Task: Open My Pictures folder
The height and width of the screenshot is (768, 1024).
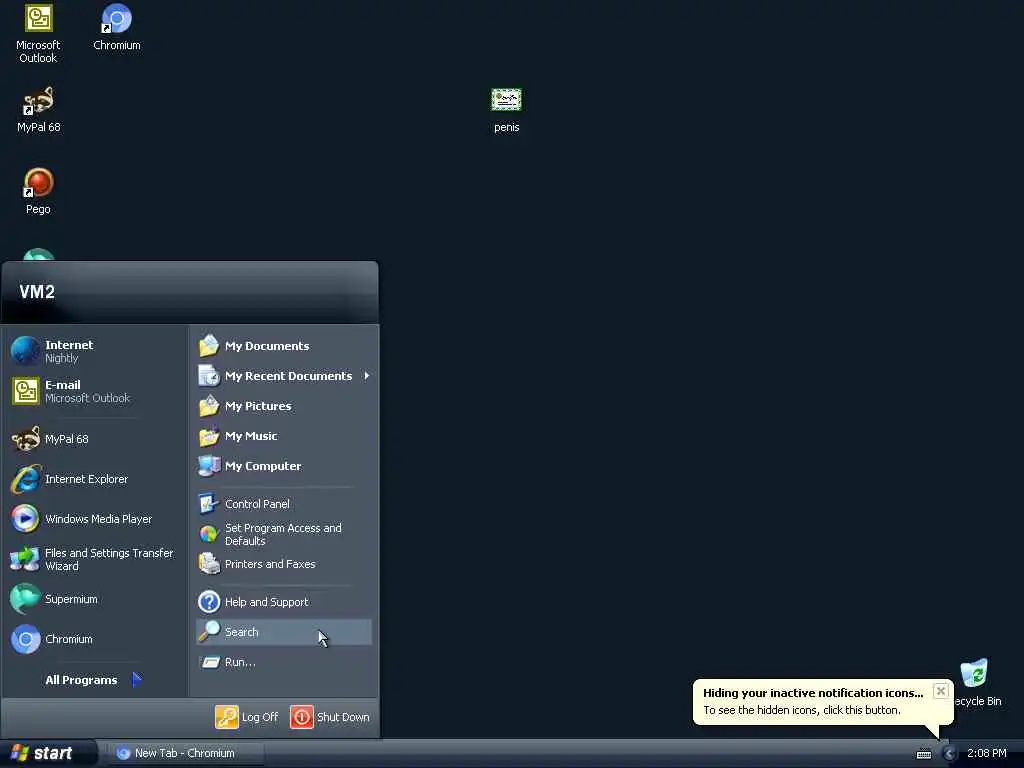Action: click(283, 406)
